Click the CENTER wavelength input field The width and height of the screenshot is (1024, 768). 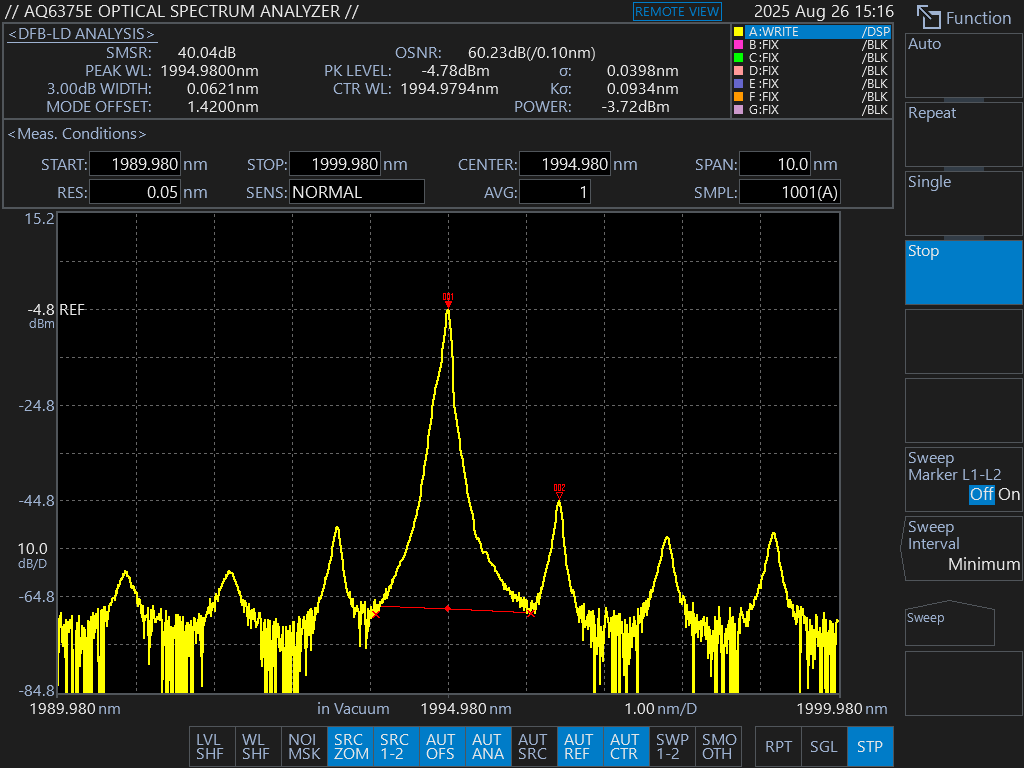[566, 165]
